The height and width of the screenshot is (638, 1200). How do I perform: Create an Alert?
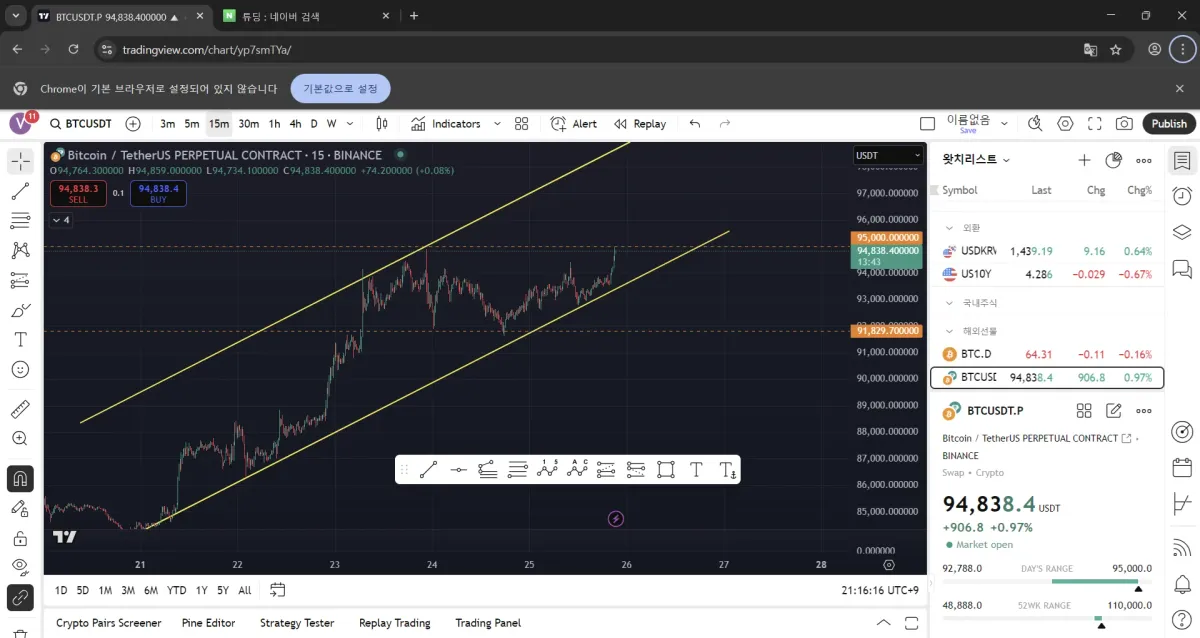574,124
